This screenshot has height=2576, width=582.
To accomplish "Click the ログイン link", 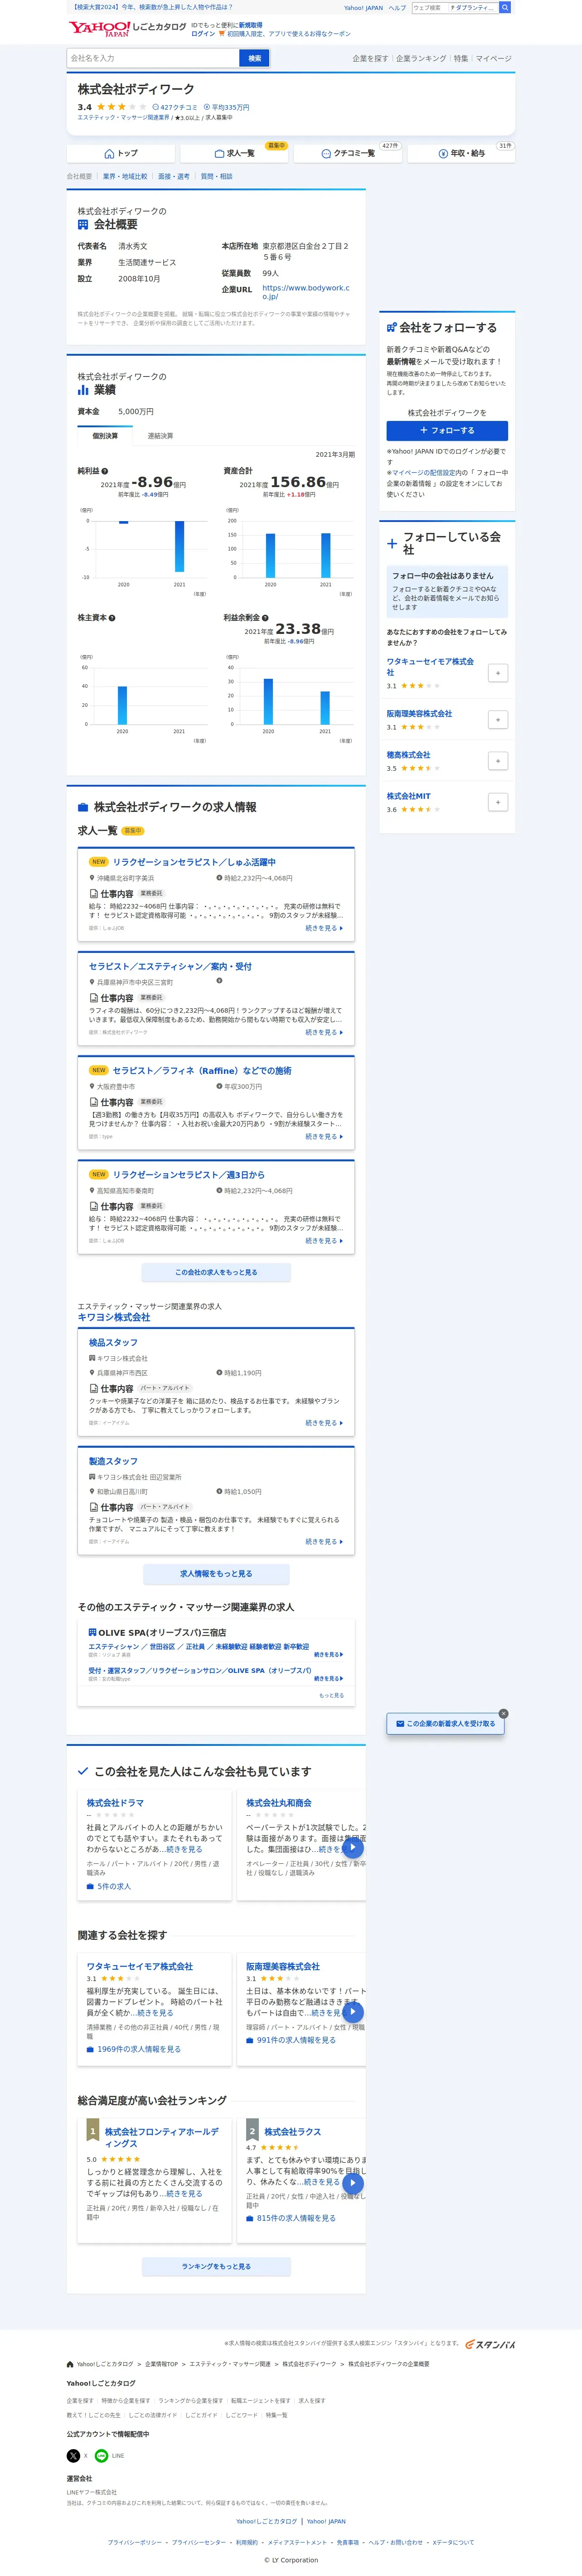I will pos(203,34).
